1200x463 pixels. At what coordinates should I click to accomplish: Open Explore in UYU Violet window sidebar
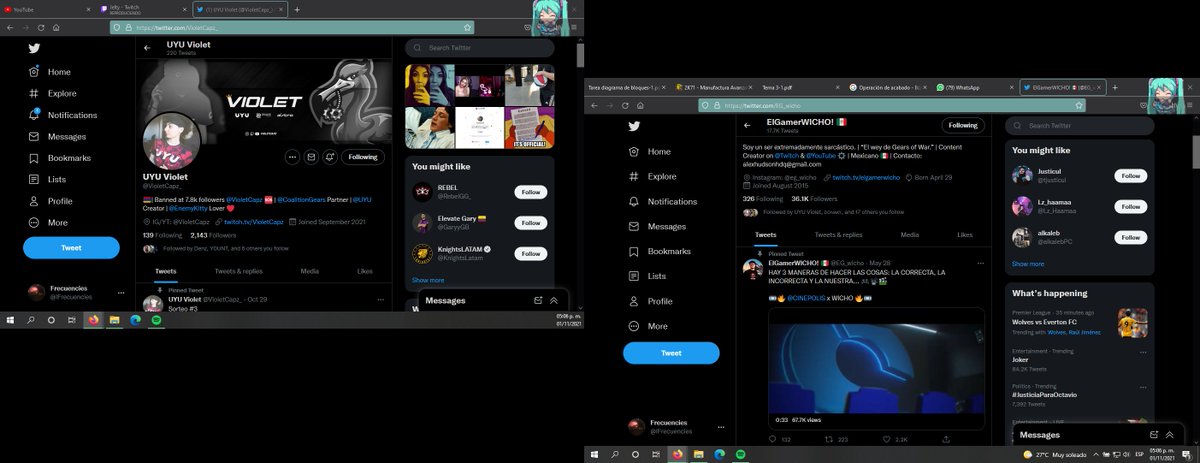[52, 93]
